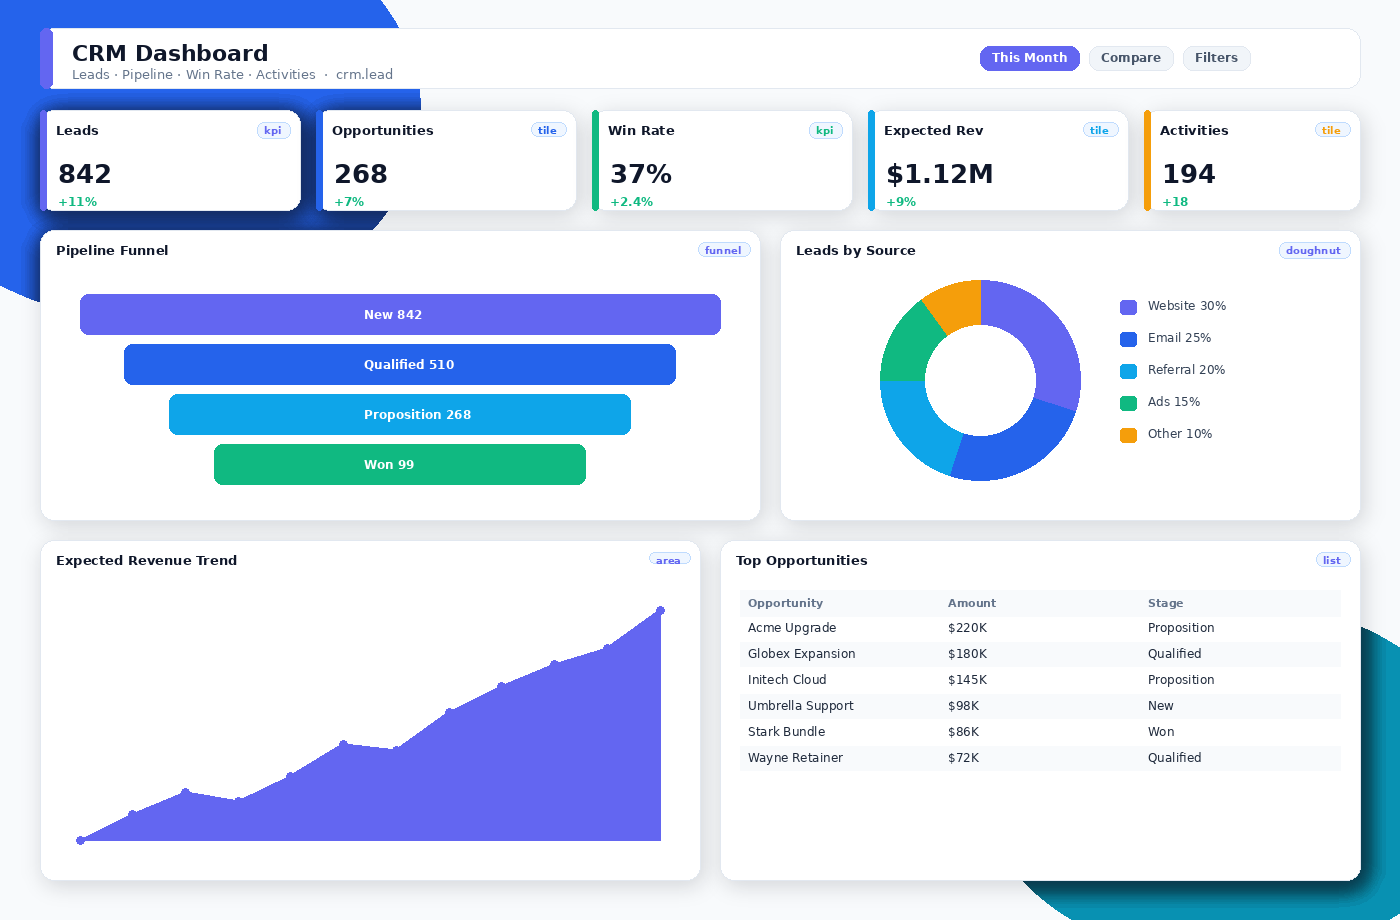Click the $98K amount cell
Viewport: 1400px width, 920px height.
pos(963,706)
